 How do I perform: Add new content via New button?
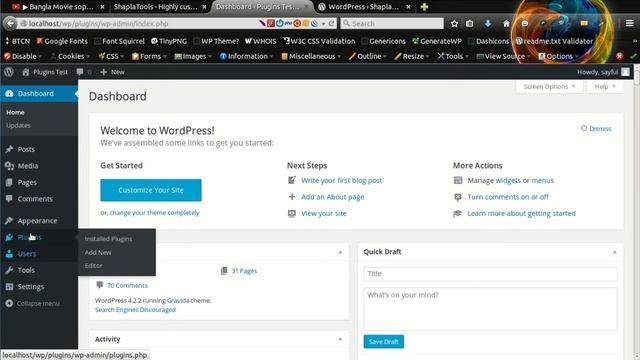pos(112,72)
